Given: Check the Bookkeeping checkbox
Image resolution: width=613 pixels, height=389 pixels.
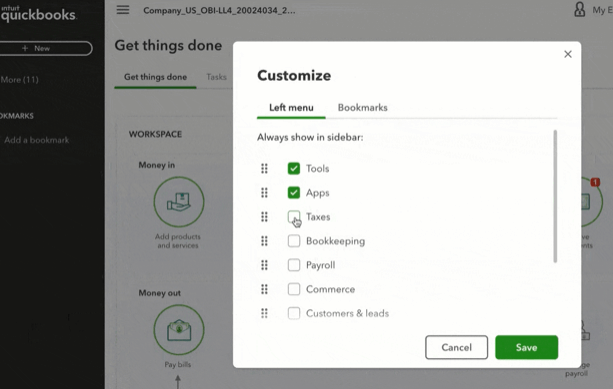Looking at the screenshot, I should (x=294, y=241).
